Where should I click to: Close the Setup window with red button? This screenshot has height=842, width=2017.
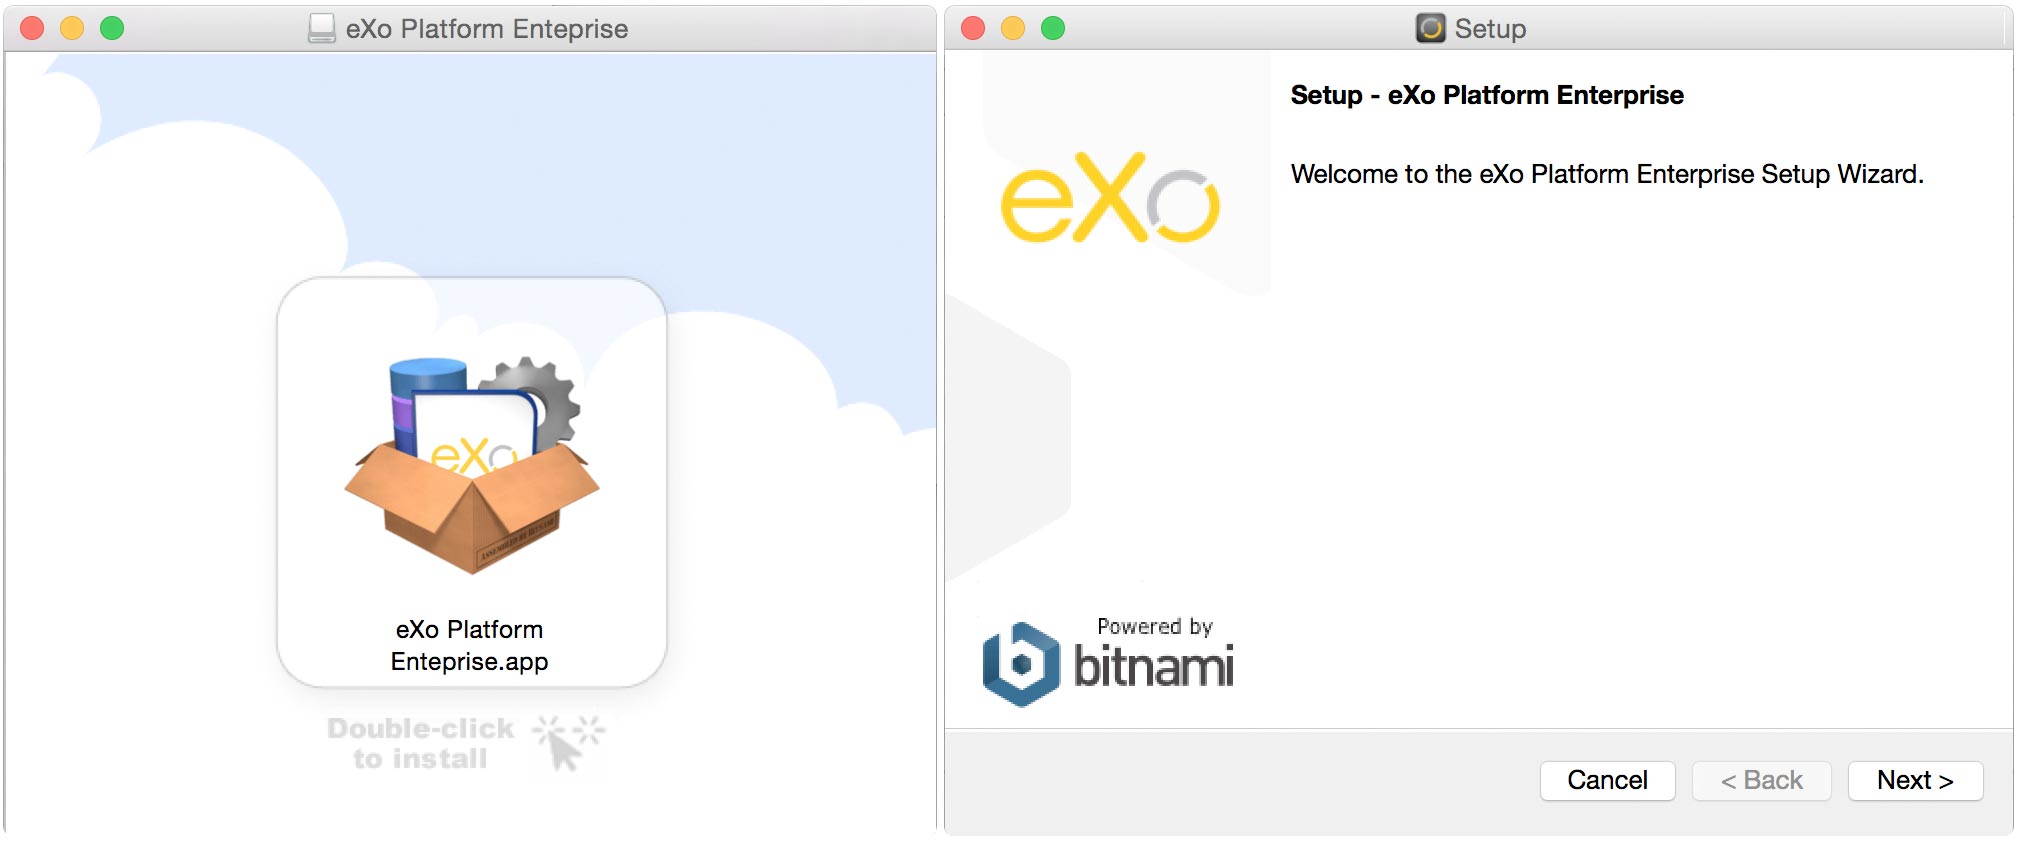[x=973, y=28]
